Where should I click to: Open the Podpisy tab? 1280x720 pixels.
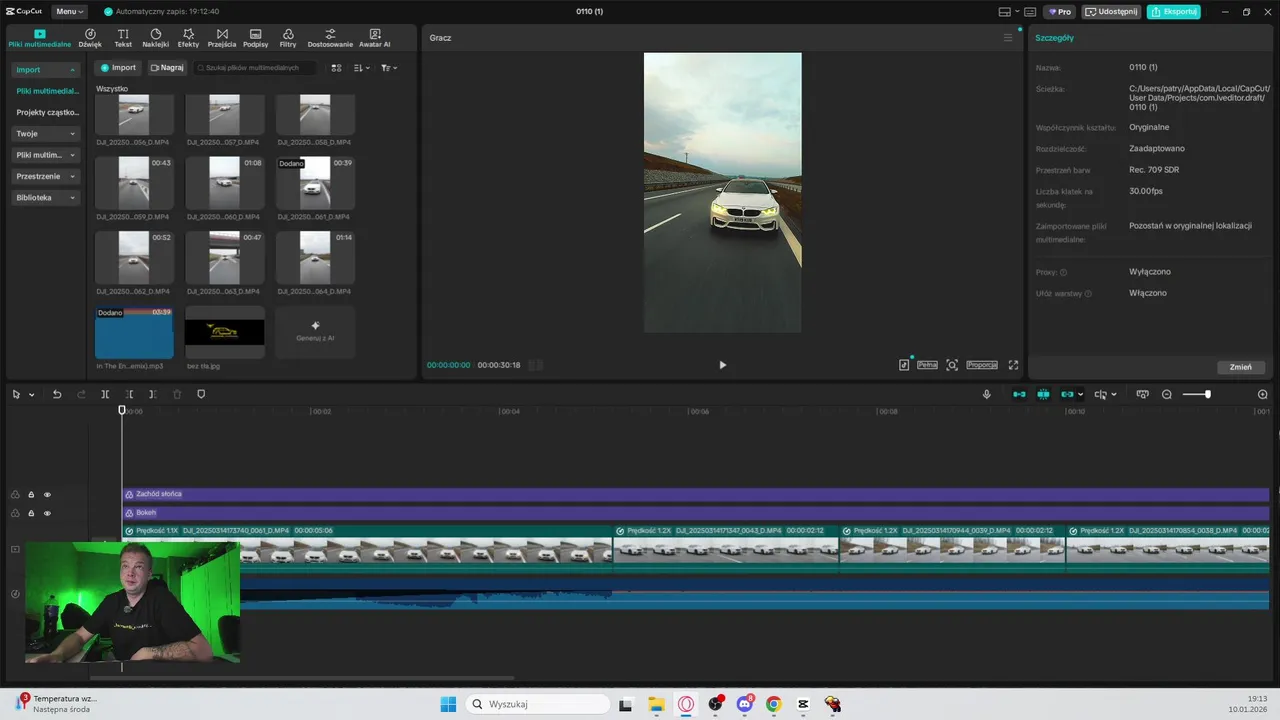[255, 38]
